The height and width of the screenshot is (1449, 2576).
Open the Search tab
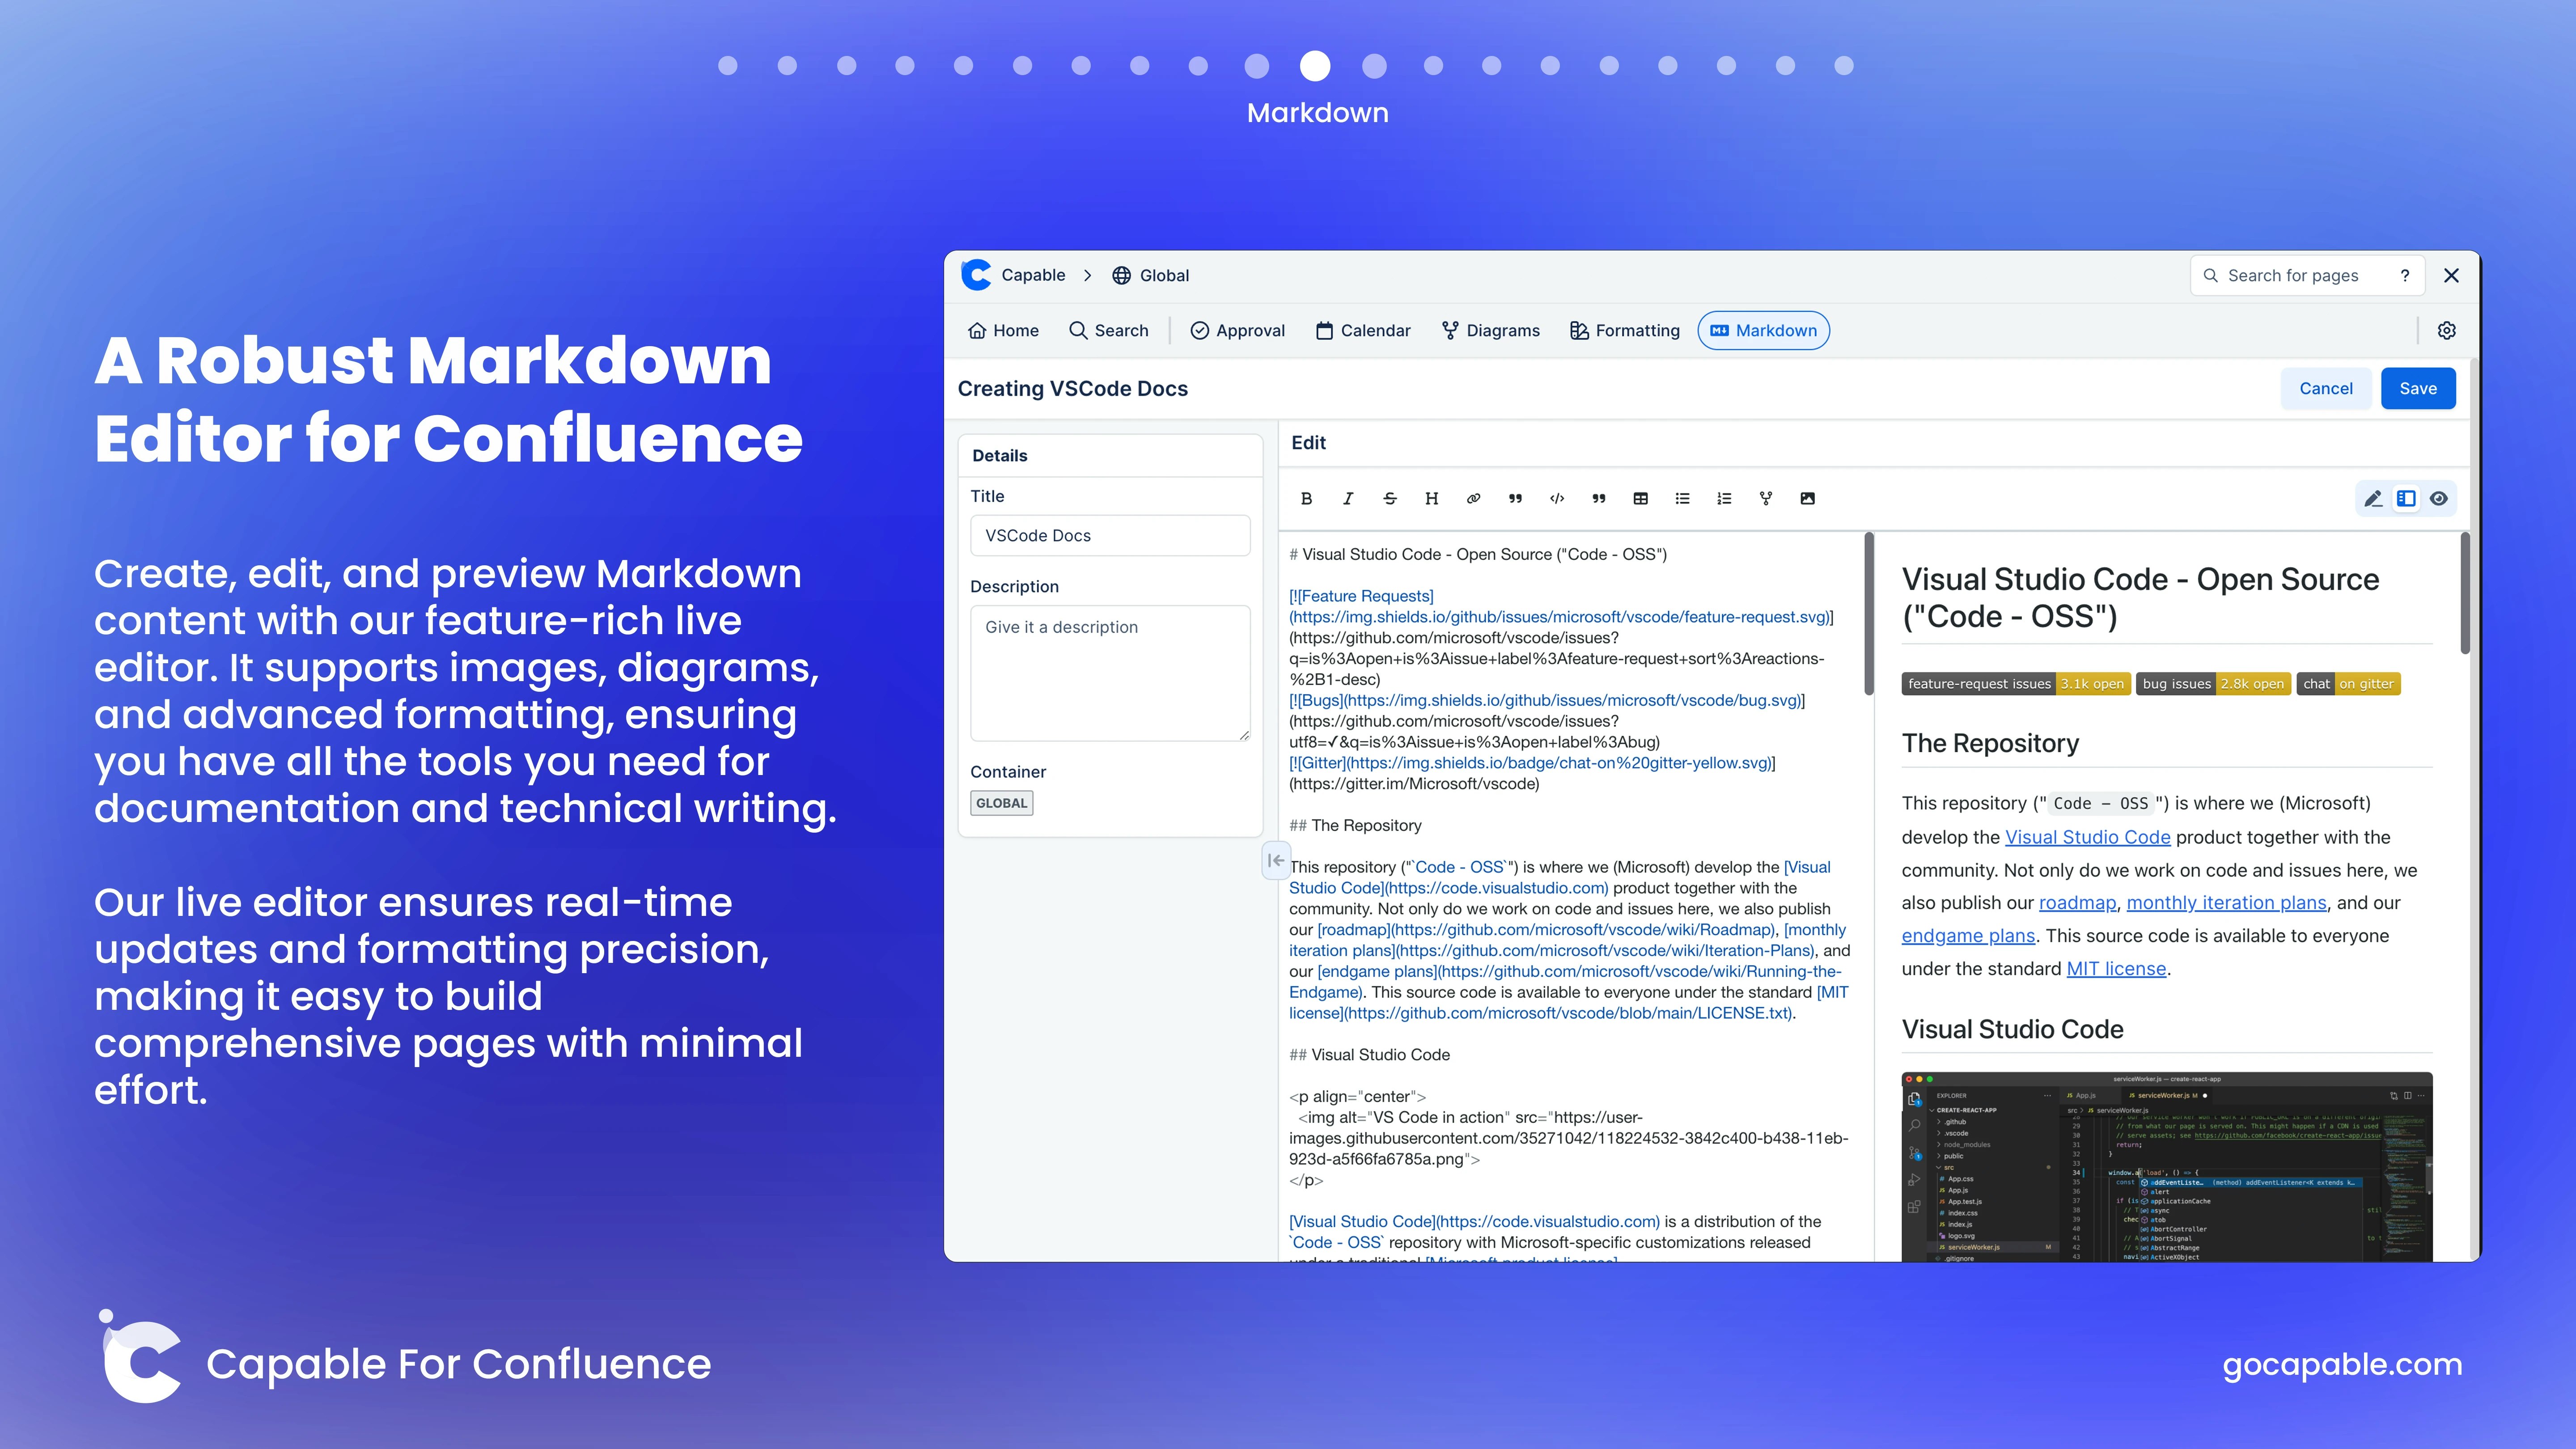coord(1109,330)
